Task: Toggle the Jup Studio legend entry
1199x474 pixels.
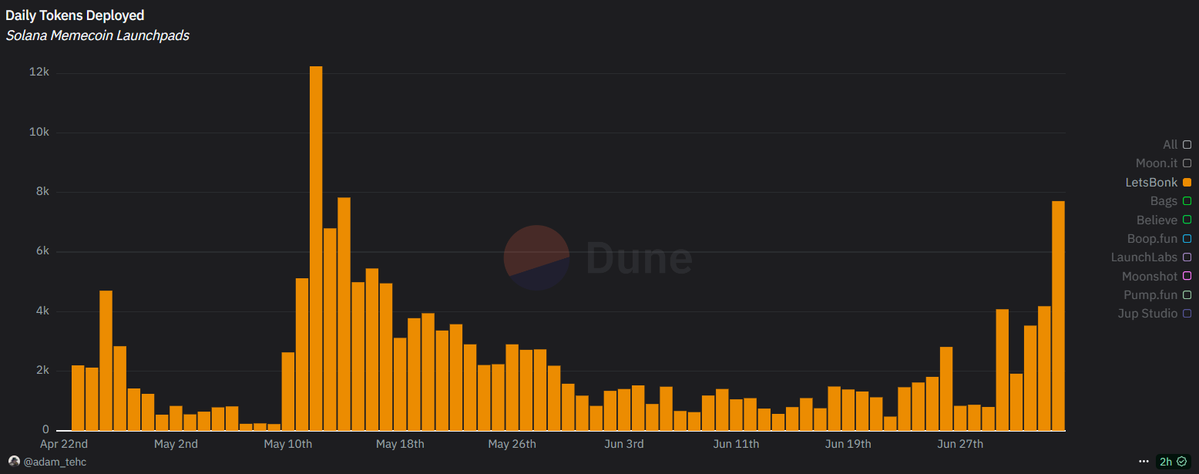Action: point(1157,313)
